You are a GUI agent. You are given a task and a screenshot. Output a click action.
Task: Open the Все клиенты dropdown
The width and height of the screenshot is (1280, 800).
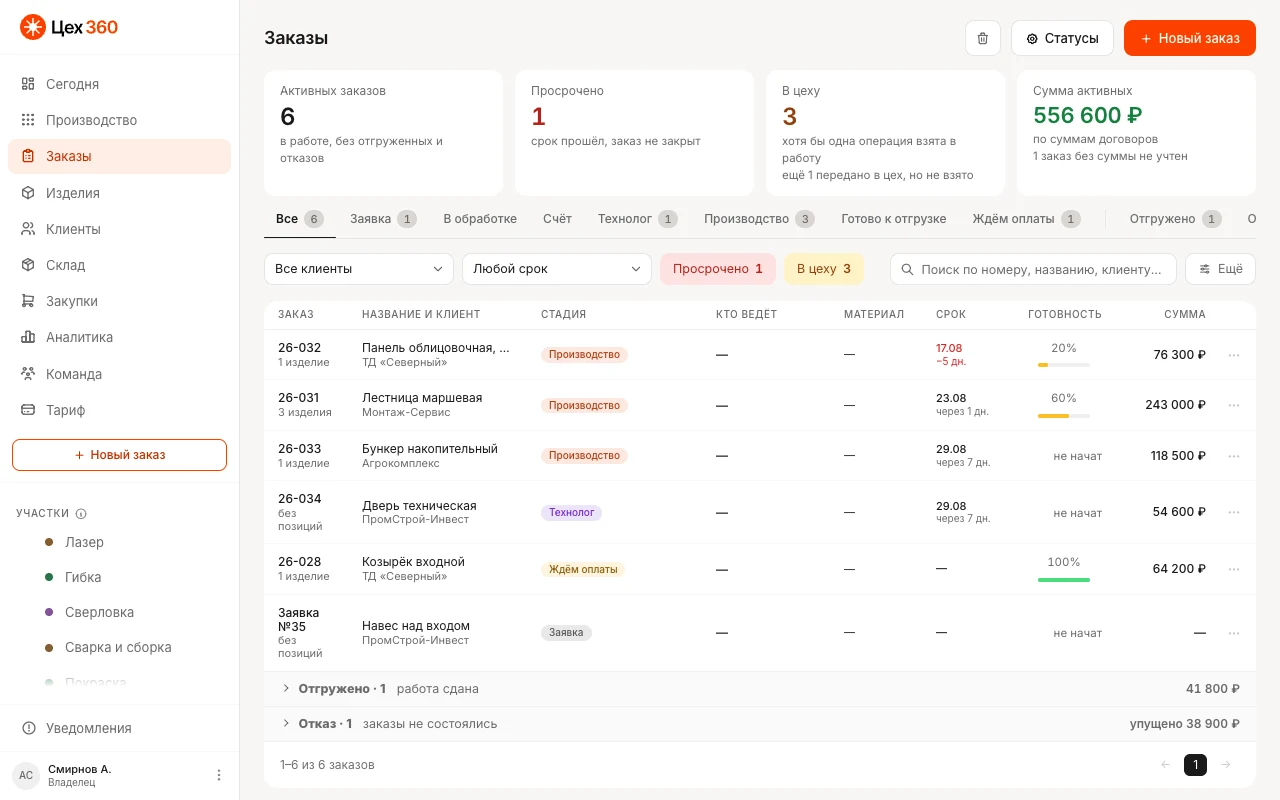(x=359, y=269)
